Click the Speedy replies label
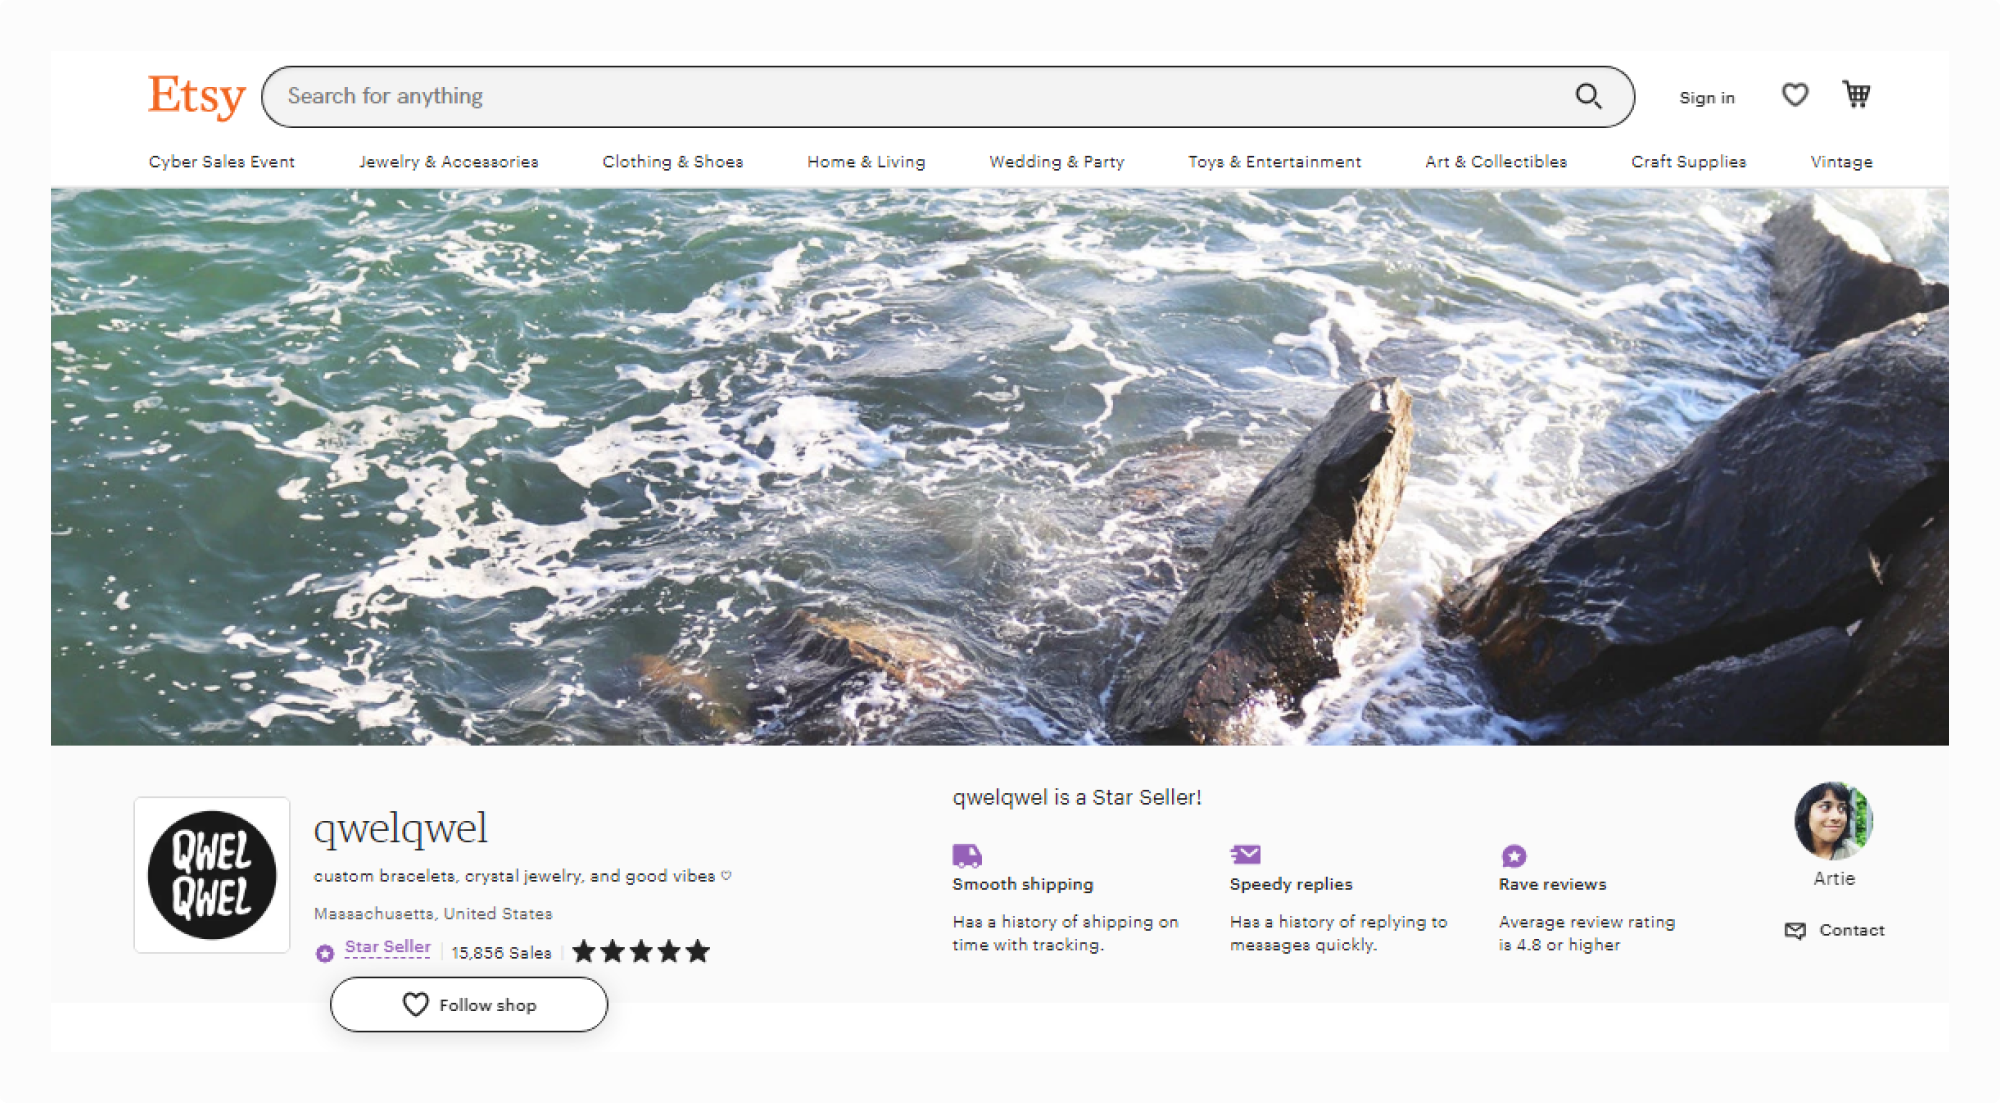 tap(1291, 885)
